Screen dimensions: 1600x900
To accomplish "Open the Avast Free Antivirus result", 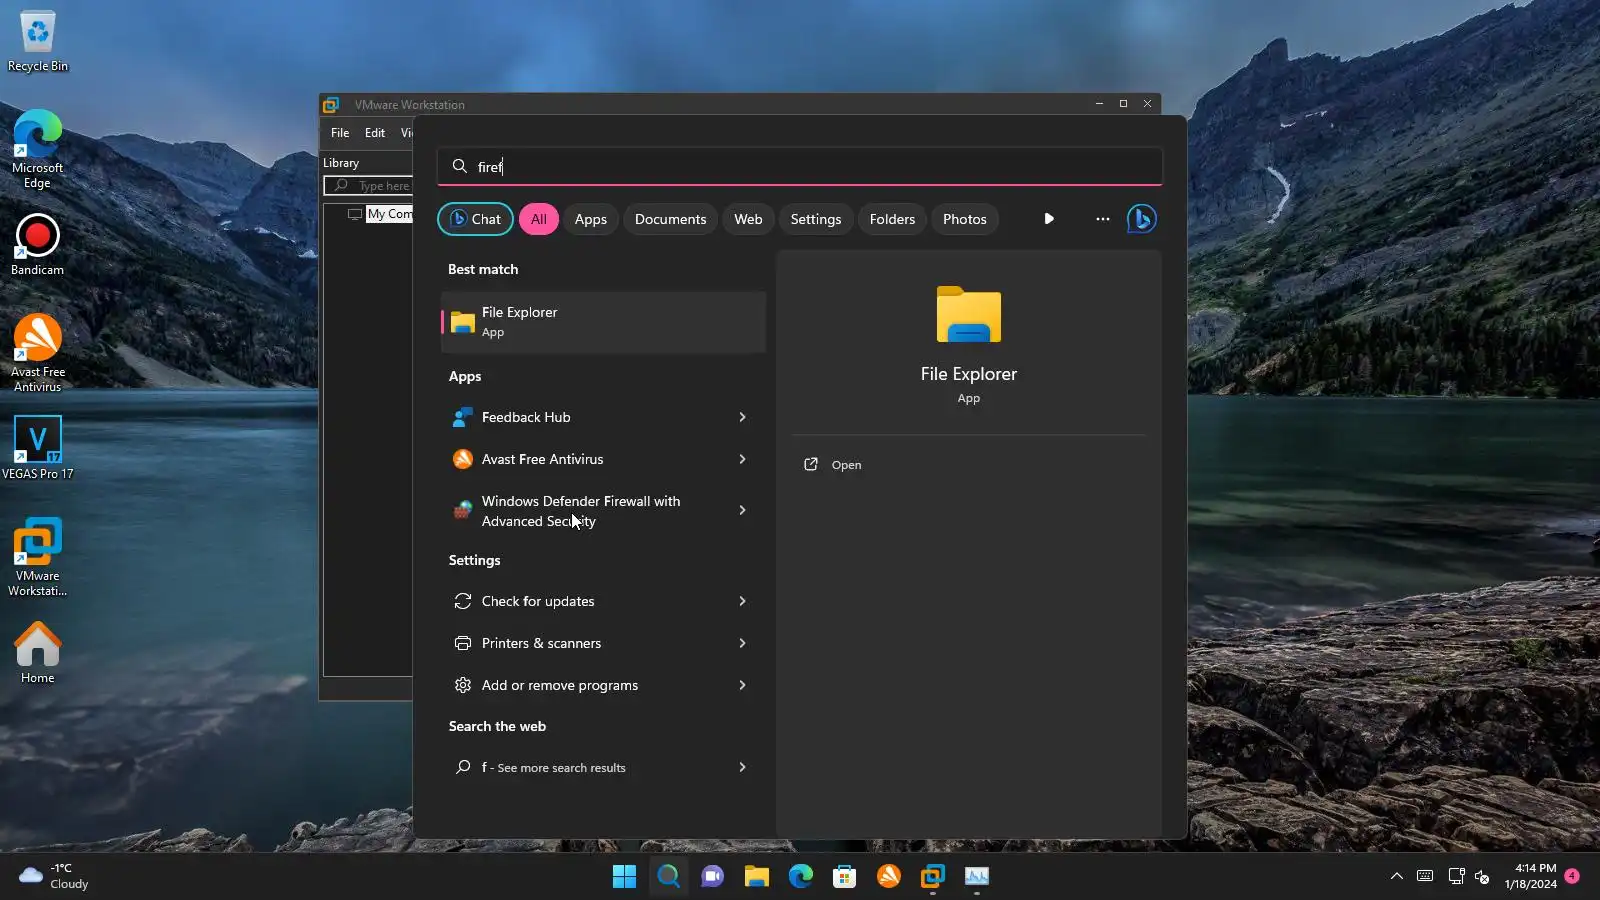I will point(584,459).
